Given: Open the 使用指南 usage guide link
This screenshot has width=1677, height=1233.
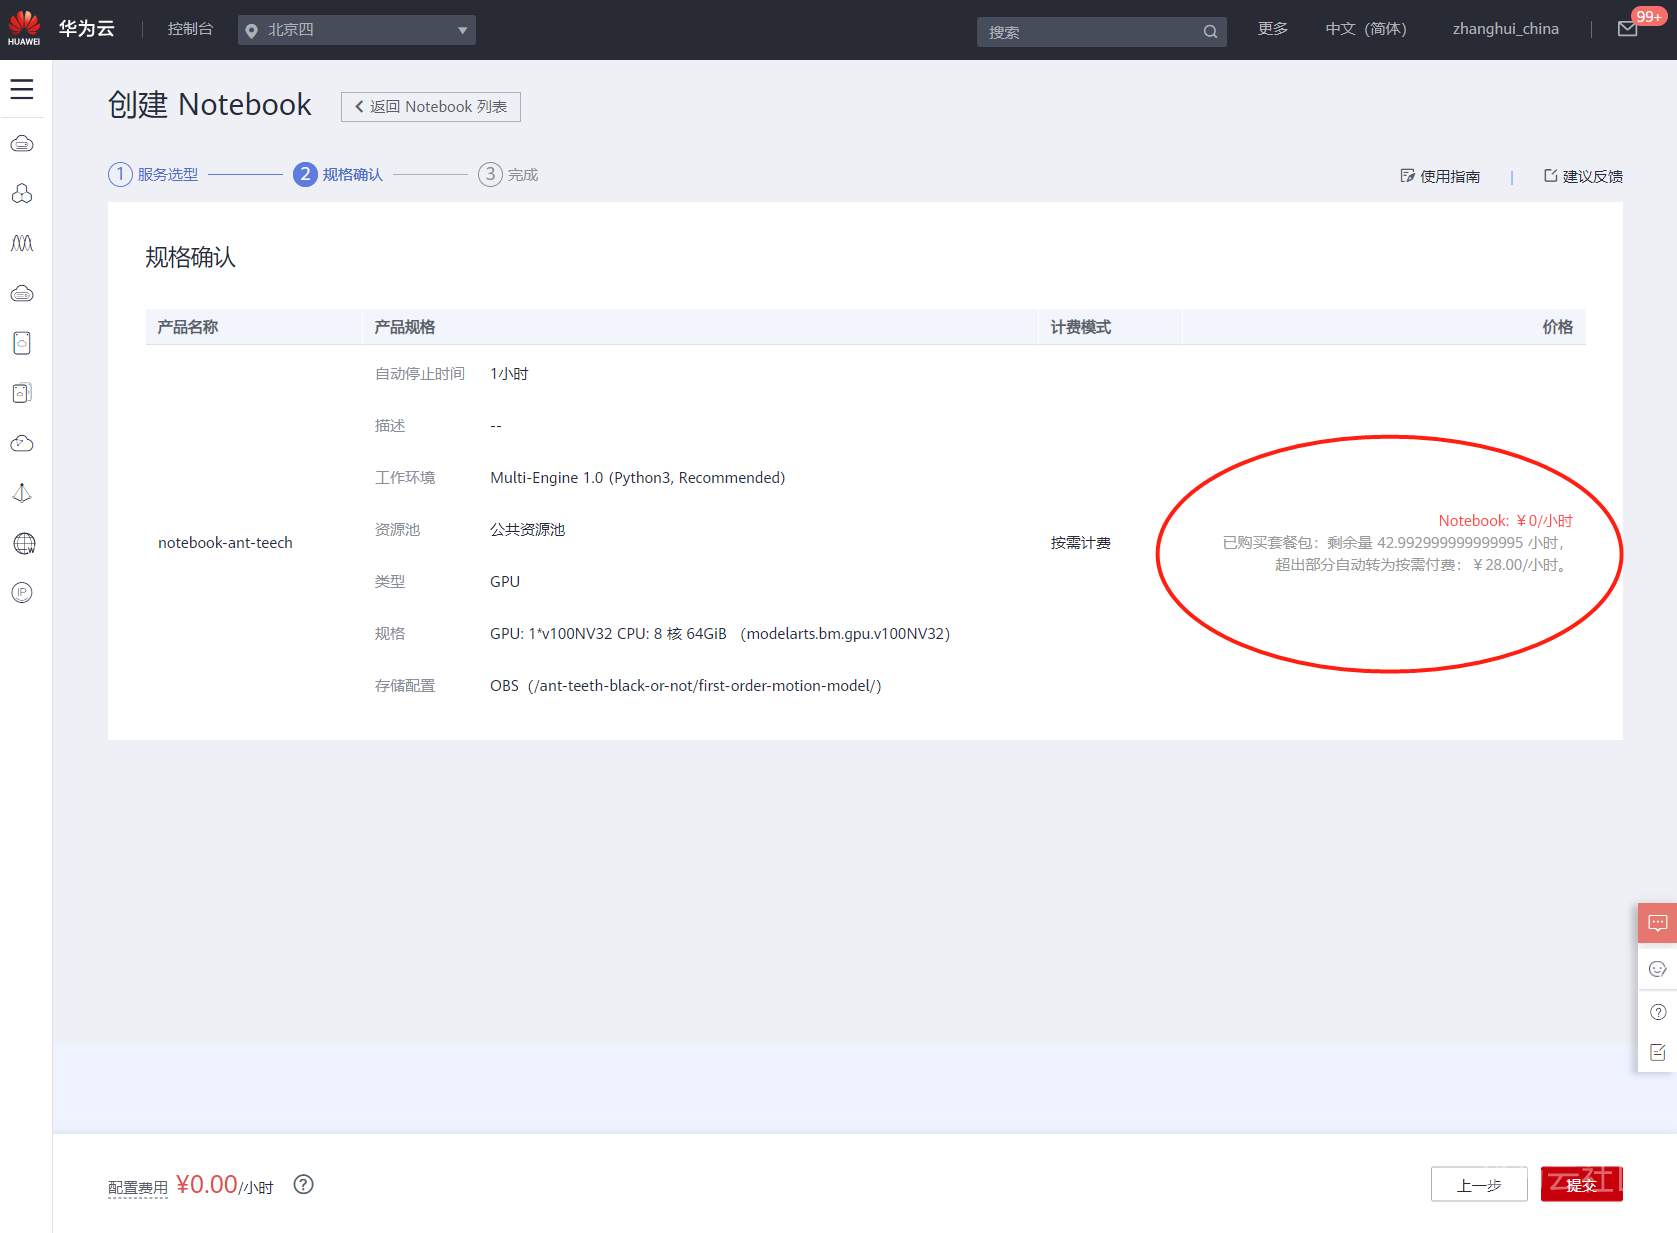Looking at the screenshot, I should click(x=1440, y=176).
